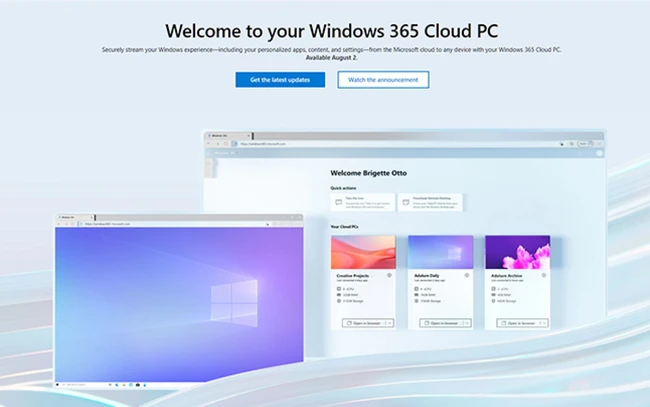Expand dropdown arrow on Creative Projects open button
Viewport: 650px width, 407px height.
coord(390,323)
